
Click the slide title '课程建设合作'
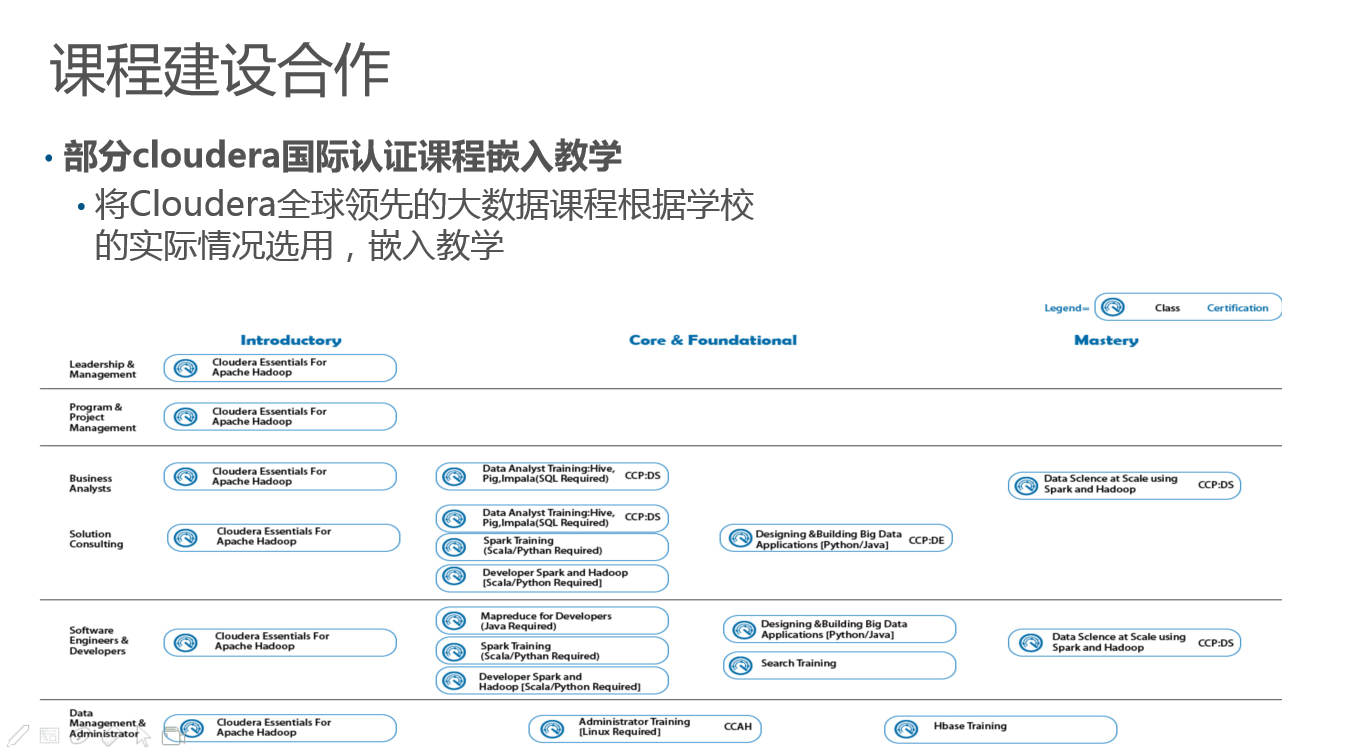220,71
